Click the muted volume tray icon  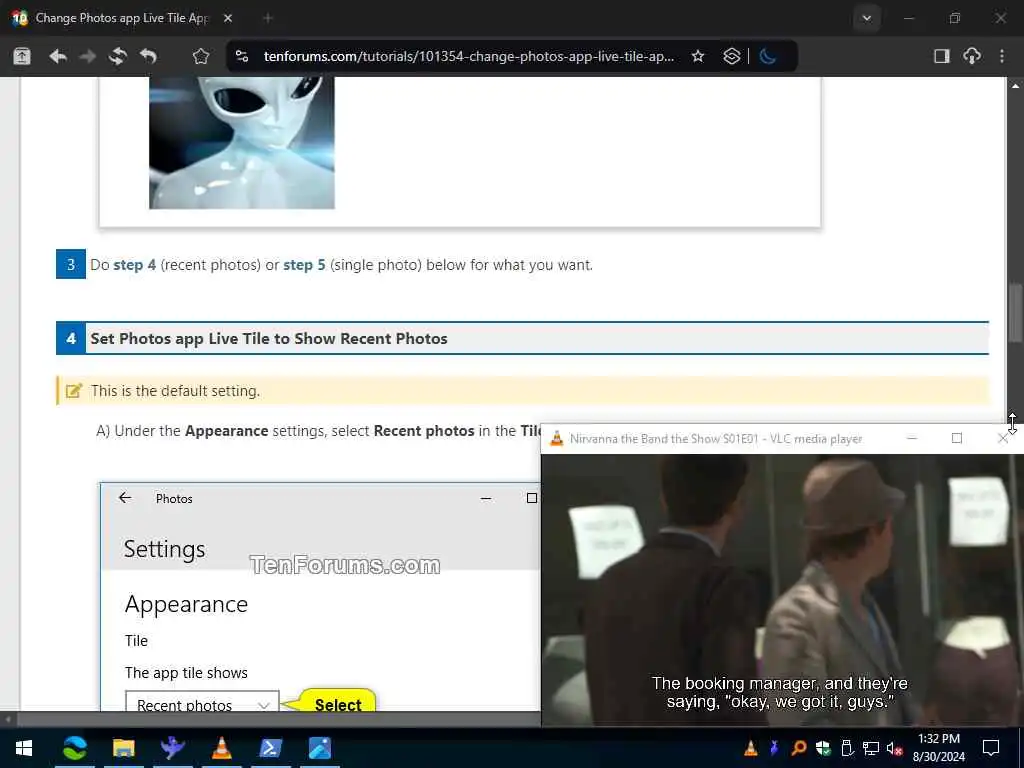(895, 748)
